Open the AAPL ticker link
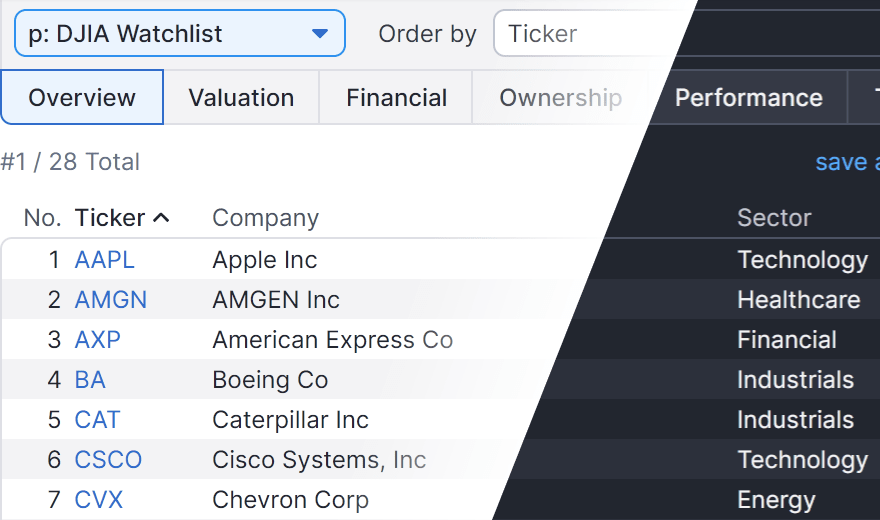The width and height of the screenshot is (880, 520). (104, 260)
